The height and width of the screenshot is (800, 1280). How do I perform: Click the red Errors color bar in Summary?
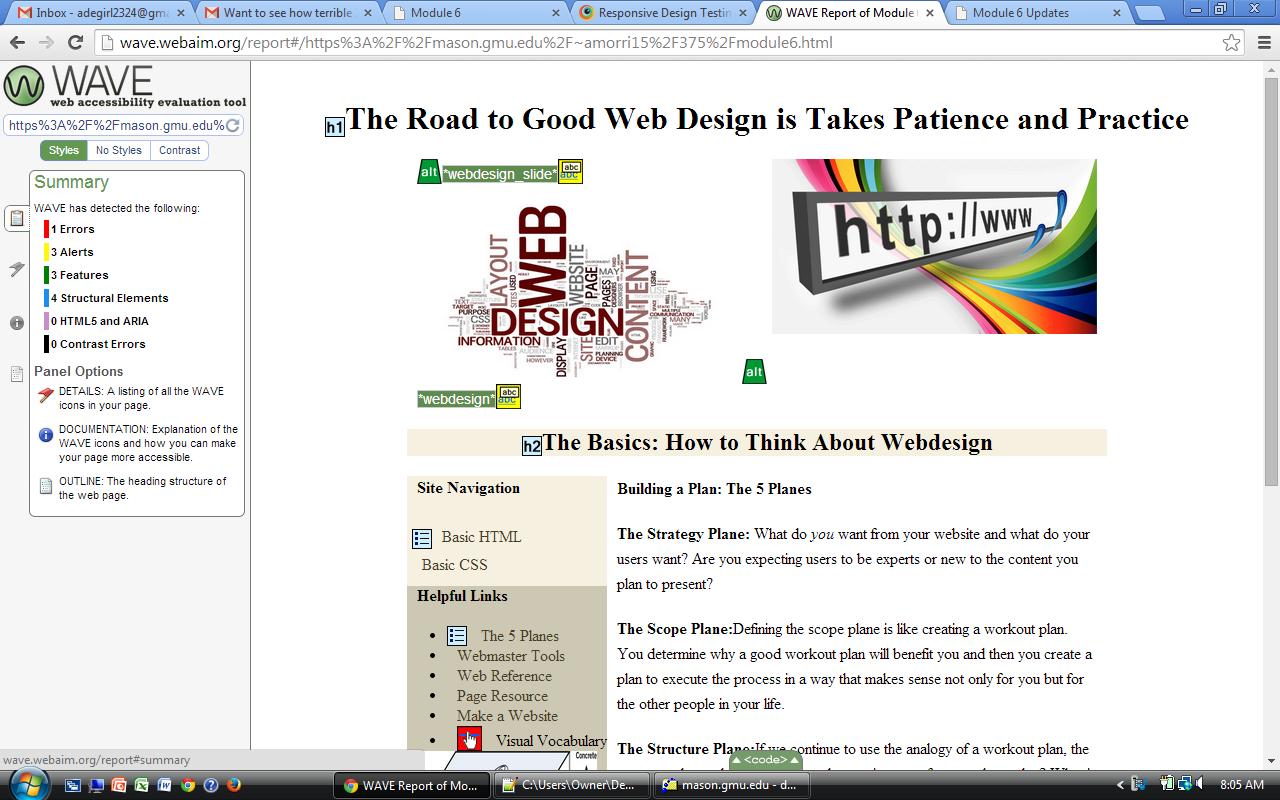[x=46, y=229]
